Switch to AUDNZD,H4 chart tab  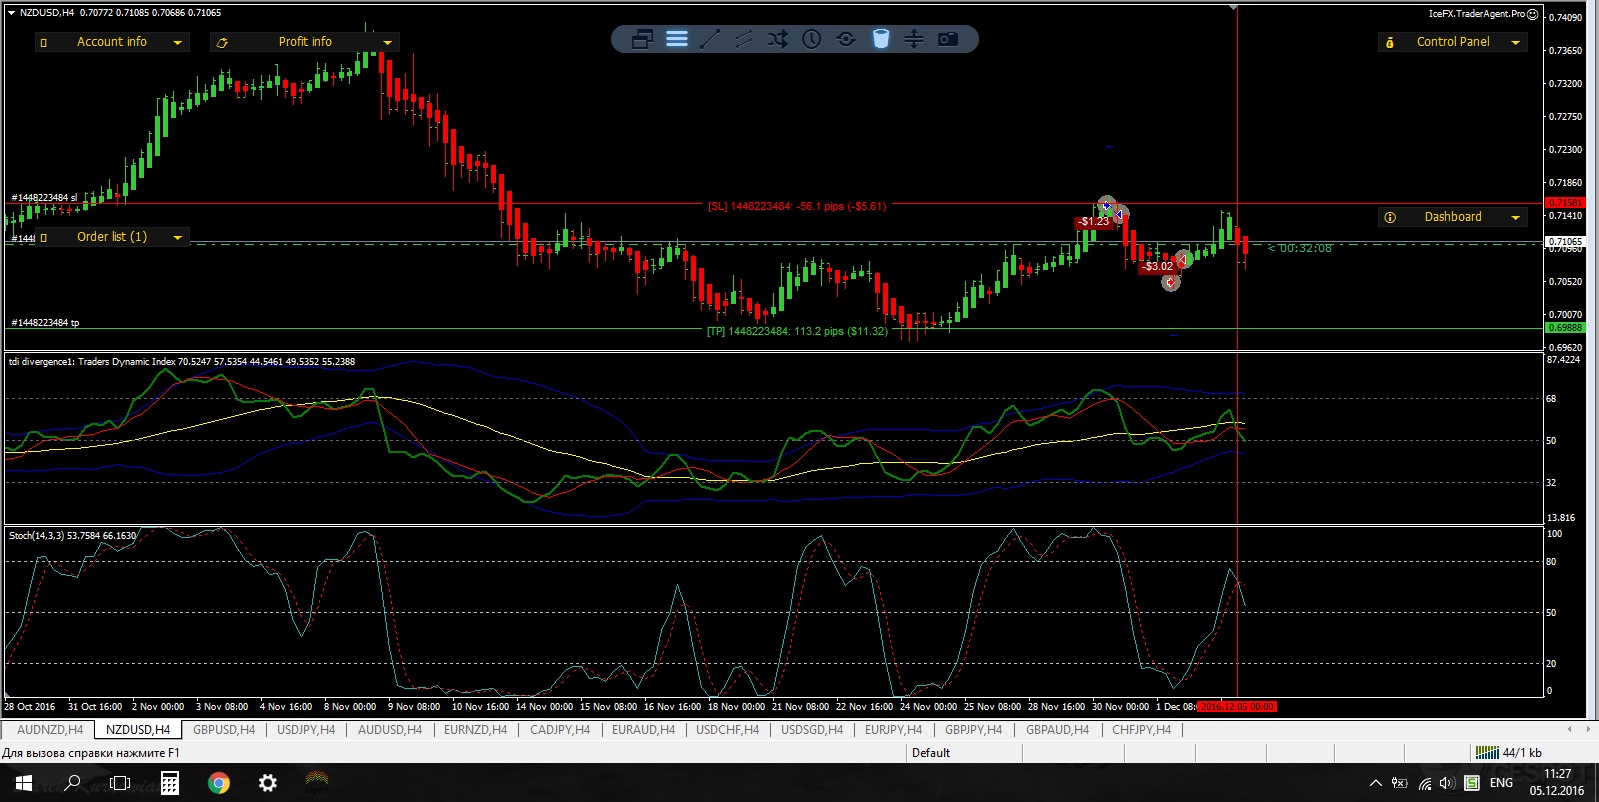50,730
